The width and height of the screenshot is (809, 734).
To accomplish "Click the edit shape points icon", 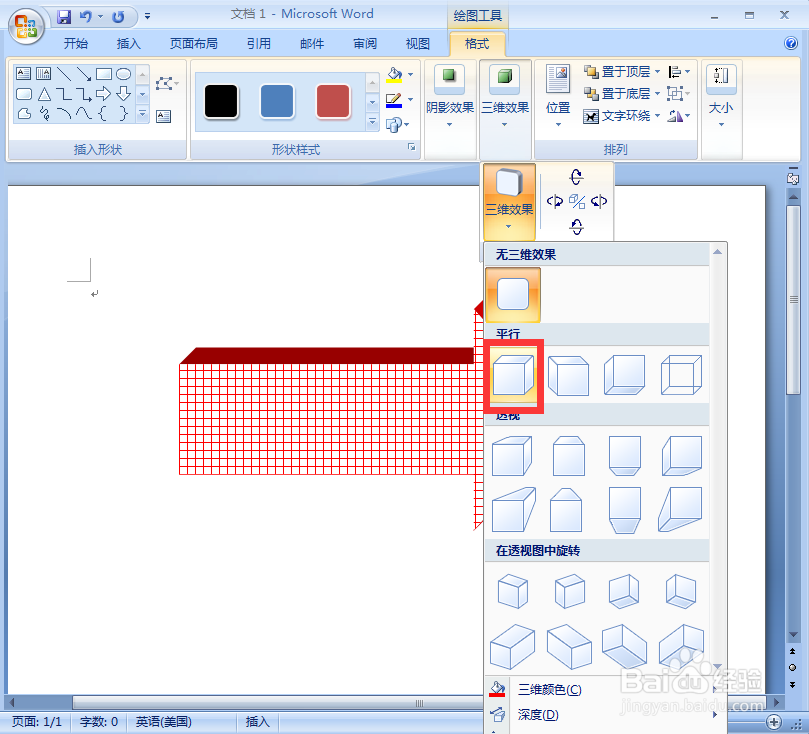I will click(x=165, y=84).
